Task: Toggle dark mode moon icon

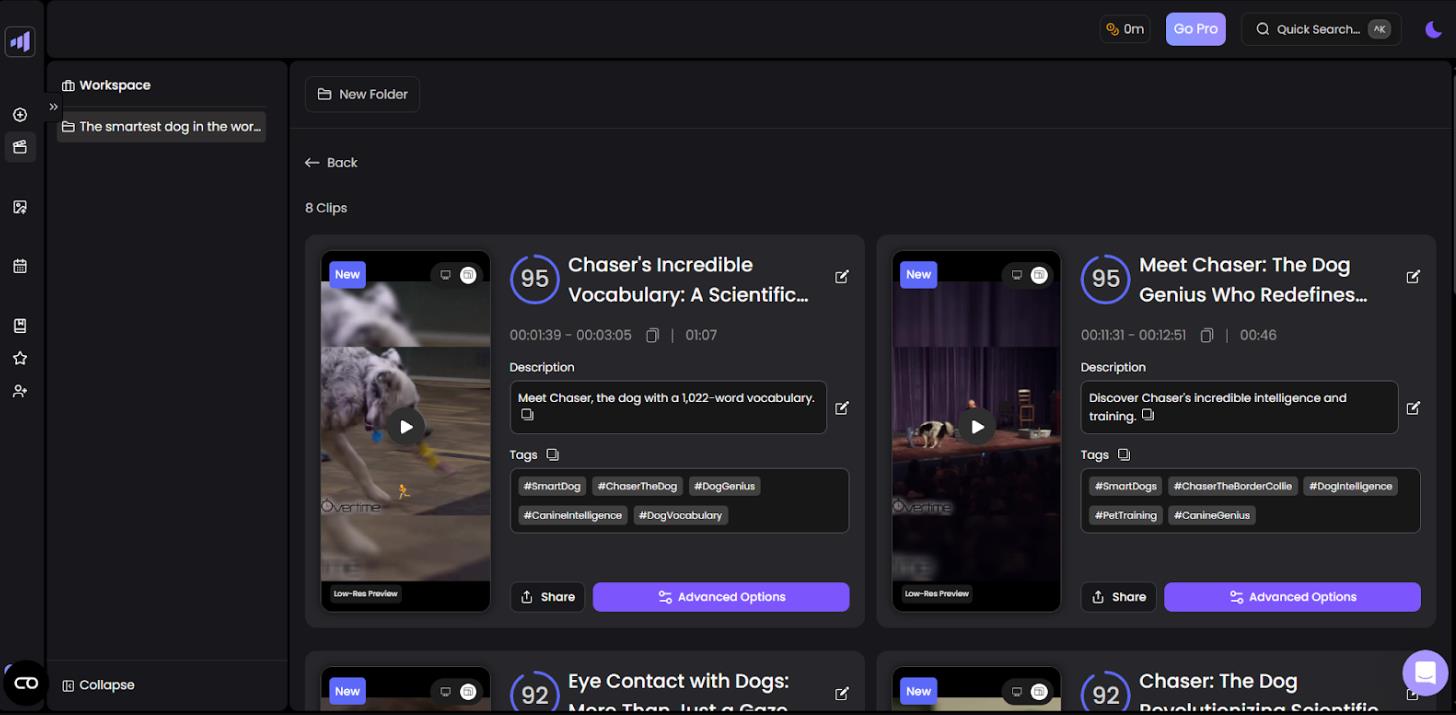Action: pyautogui.click(x=1434, y=29)
